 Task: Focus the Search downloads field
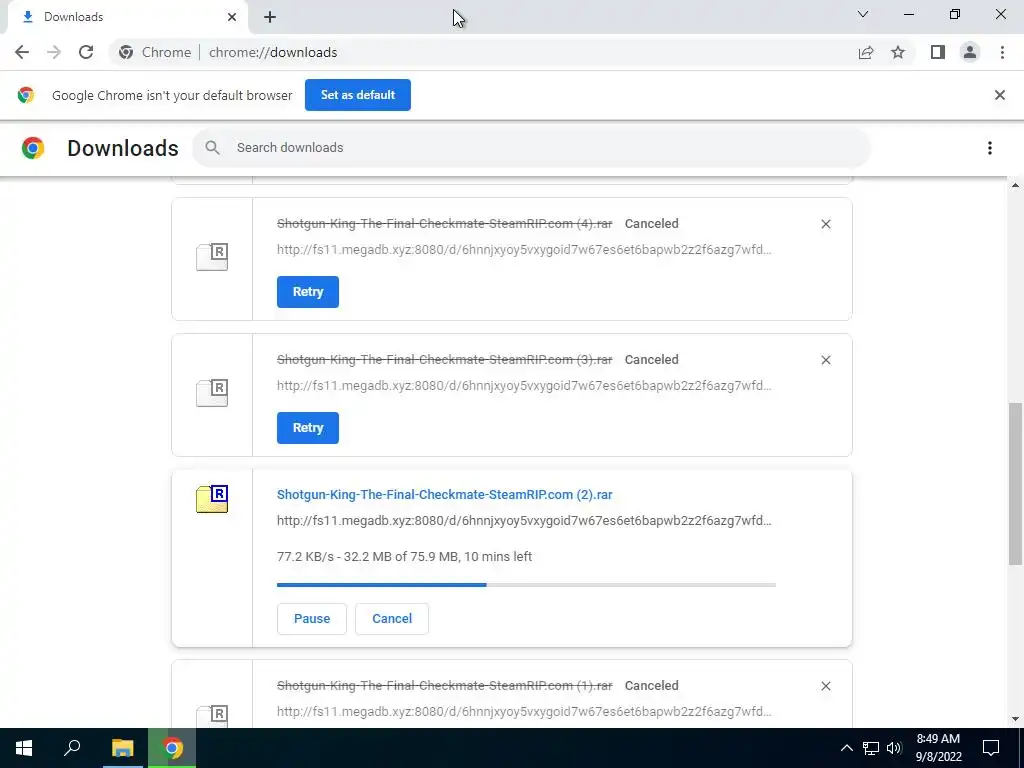[x=532, y=148]
